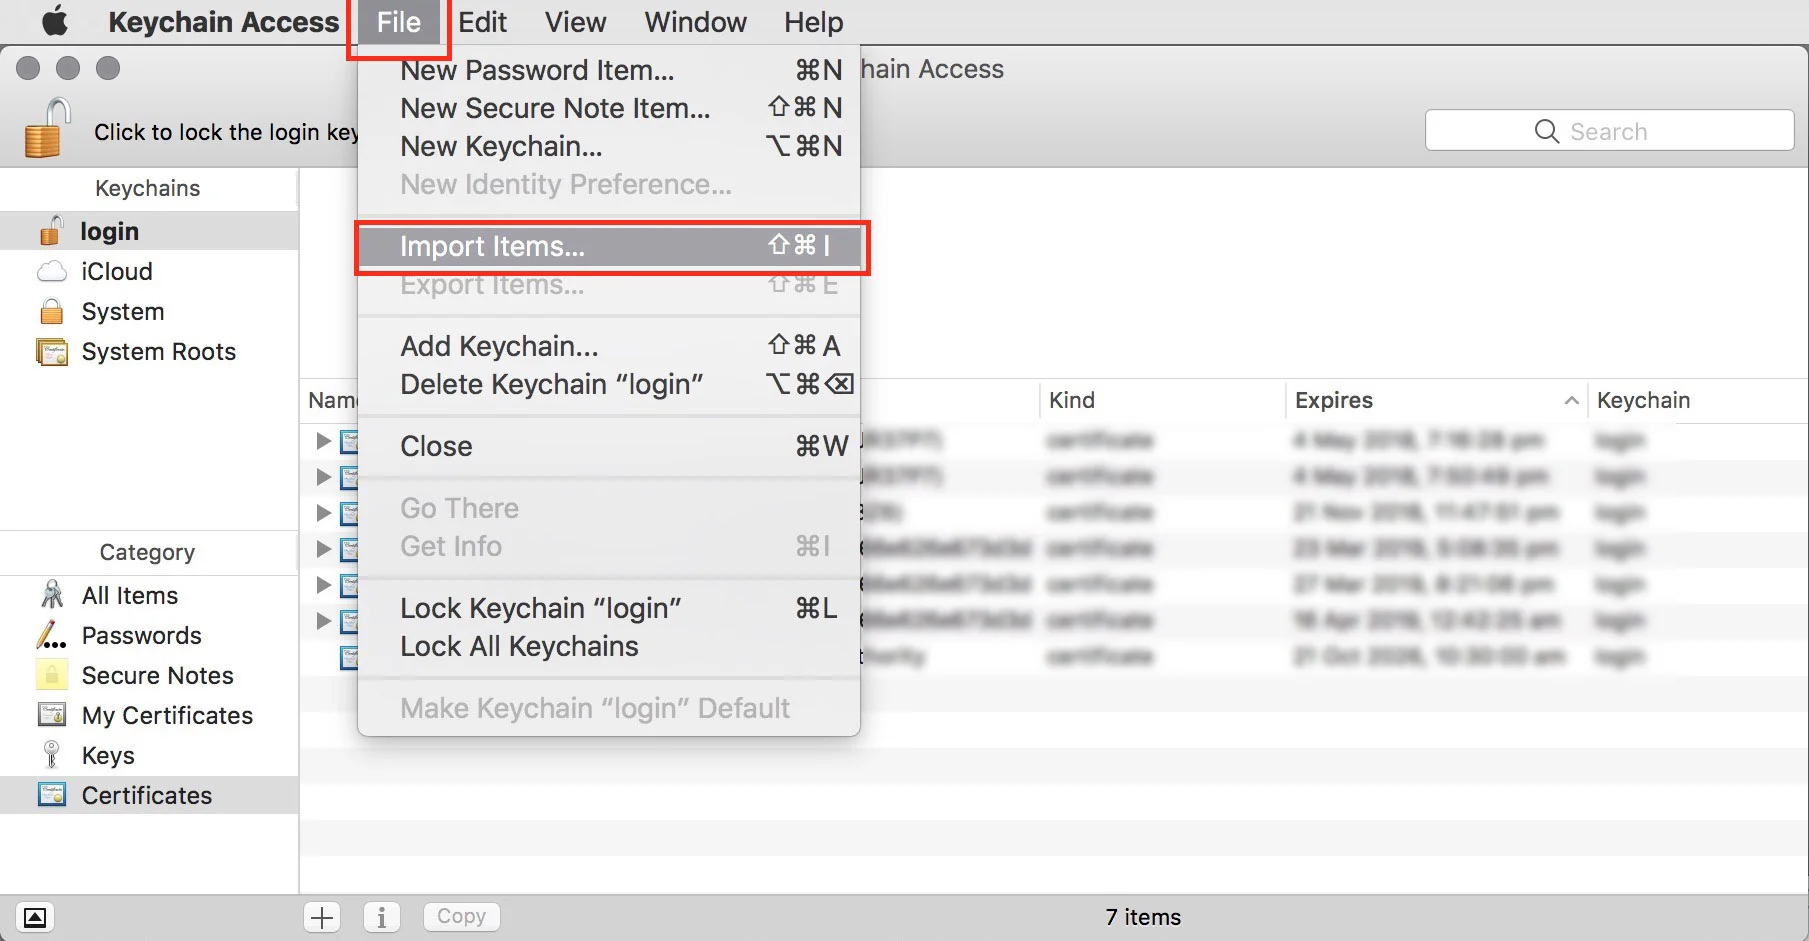Click the Certificates category icon

click(x=51, y=795)
